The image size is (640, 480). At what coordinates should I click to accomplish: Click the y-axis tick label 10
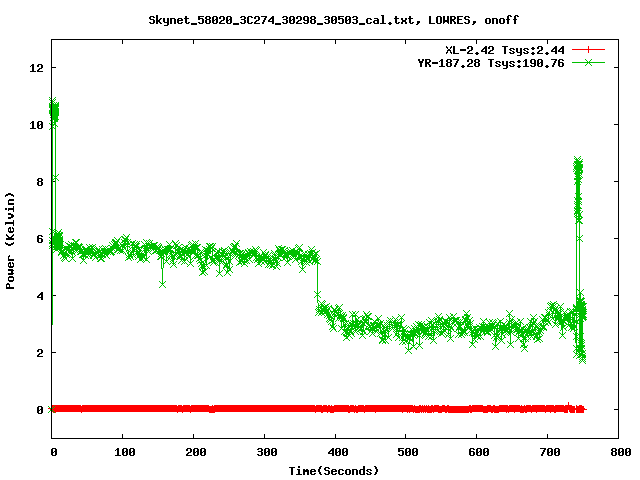pos(36,125)
